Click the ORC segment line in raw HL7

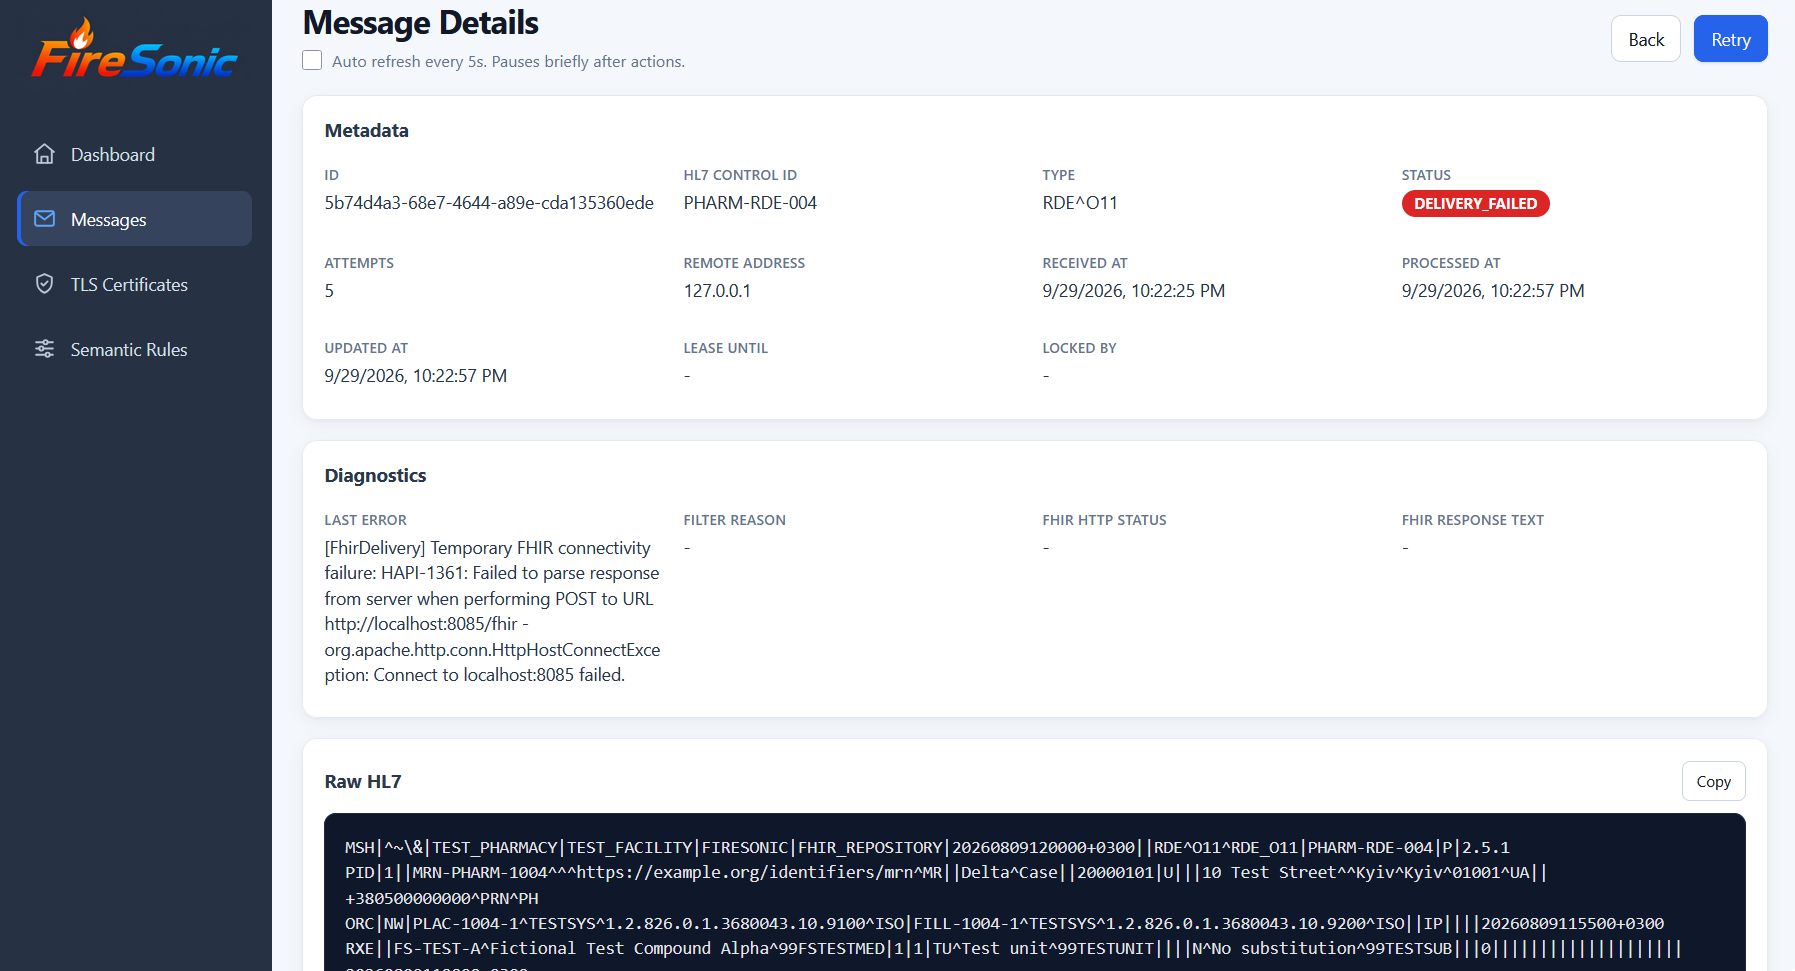[x=1004, y=923]
